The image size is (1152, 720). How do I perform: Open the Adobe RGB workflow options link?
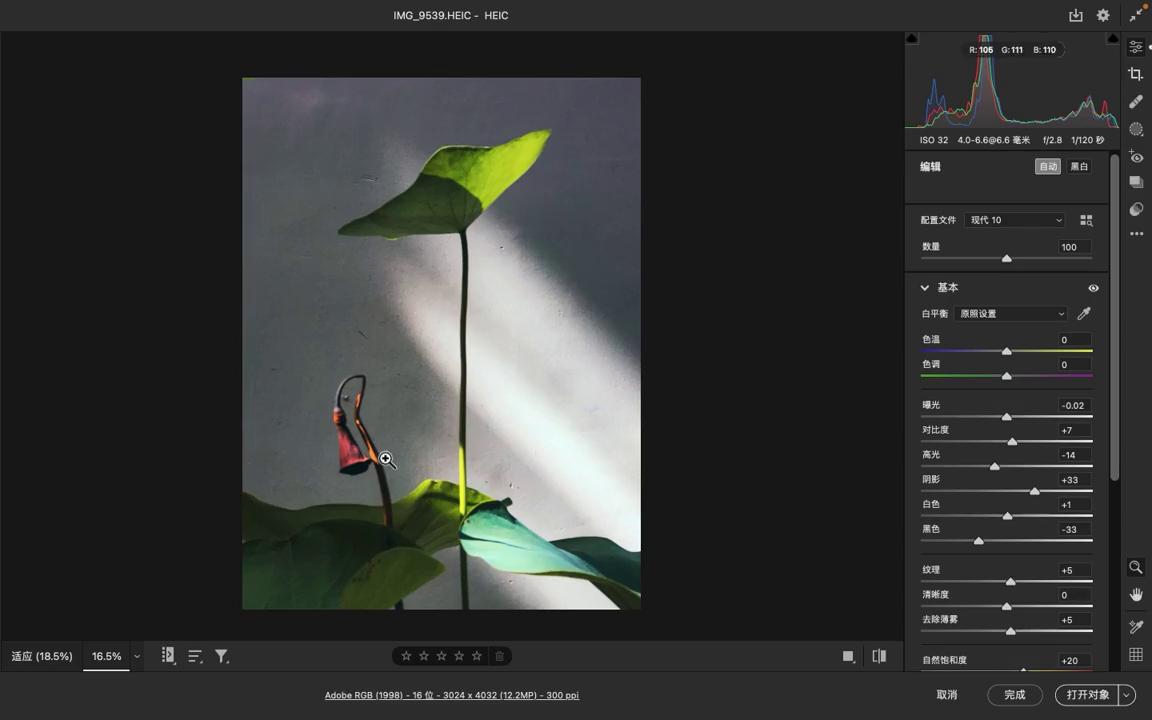(x=451, y=695)
